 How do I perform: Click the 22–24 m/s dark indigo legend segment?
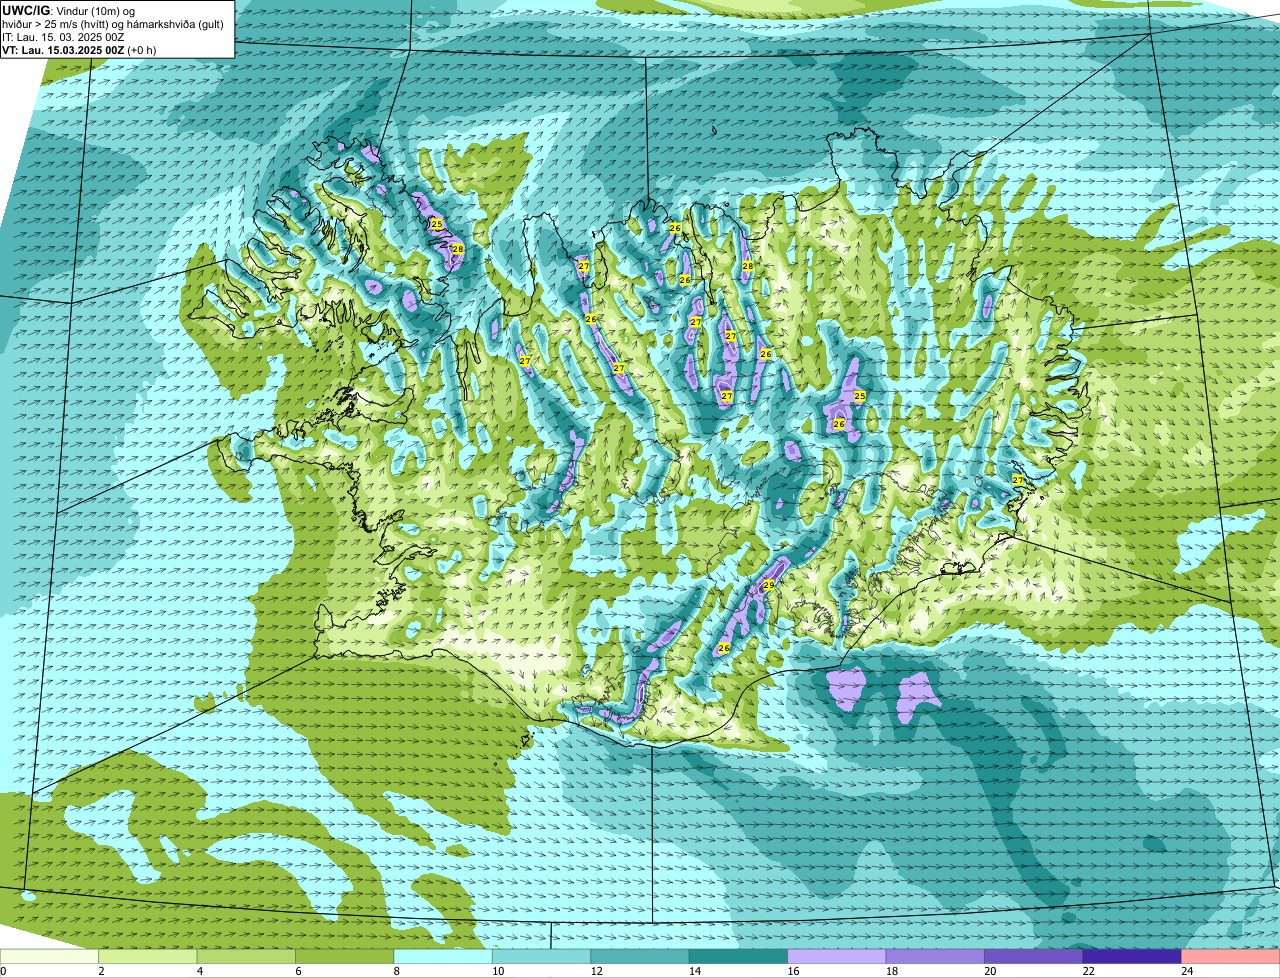[x=1132, y=957]
